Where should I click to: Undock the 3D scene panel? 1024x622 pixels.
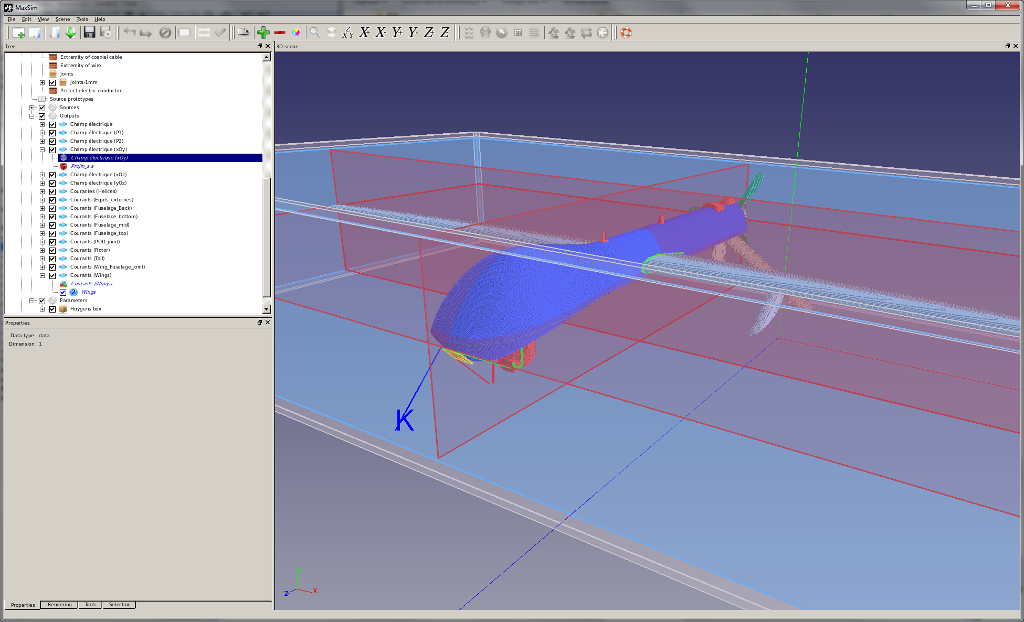pos(1008,46)
